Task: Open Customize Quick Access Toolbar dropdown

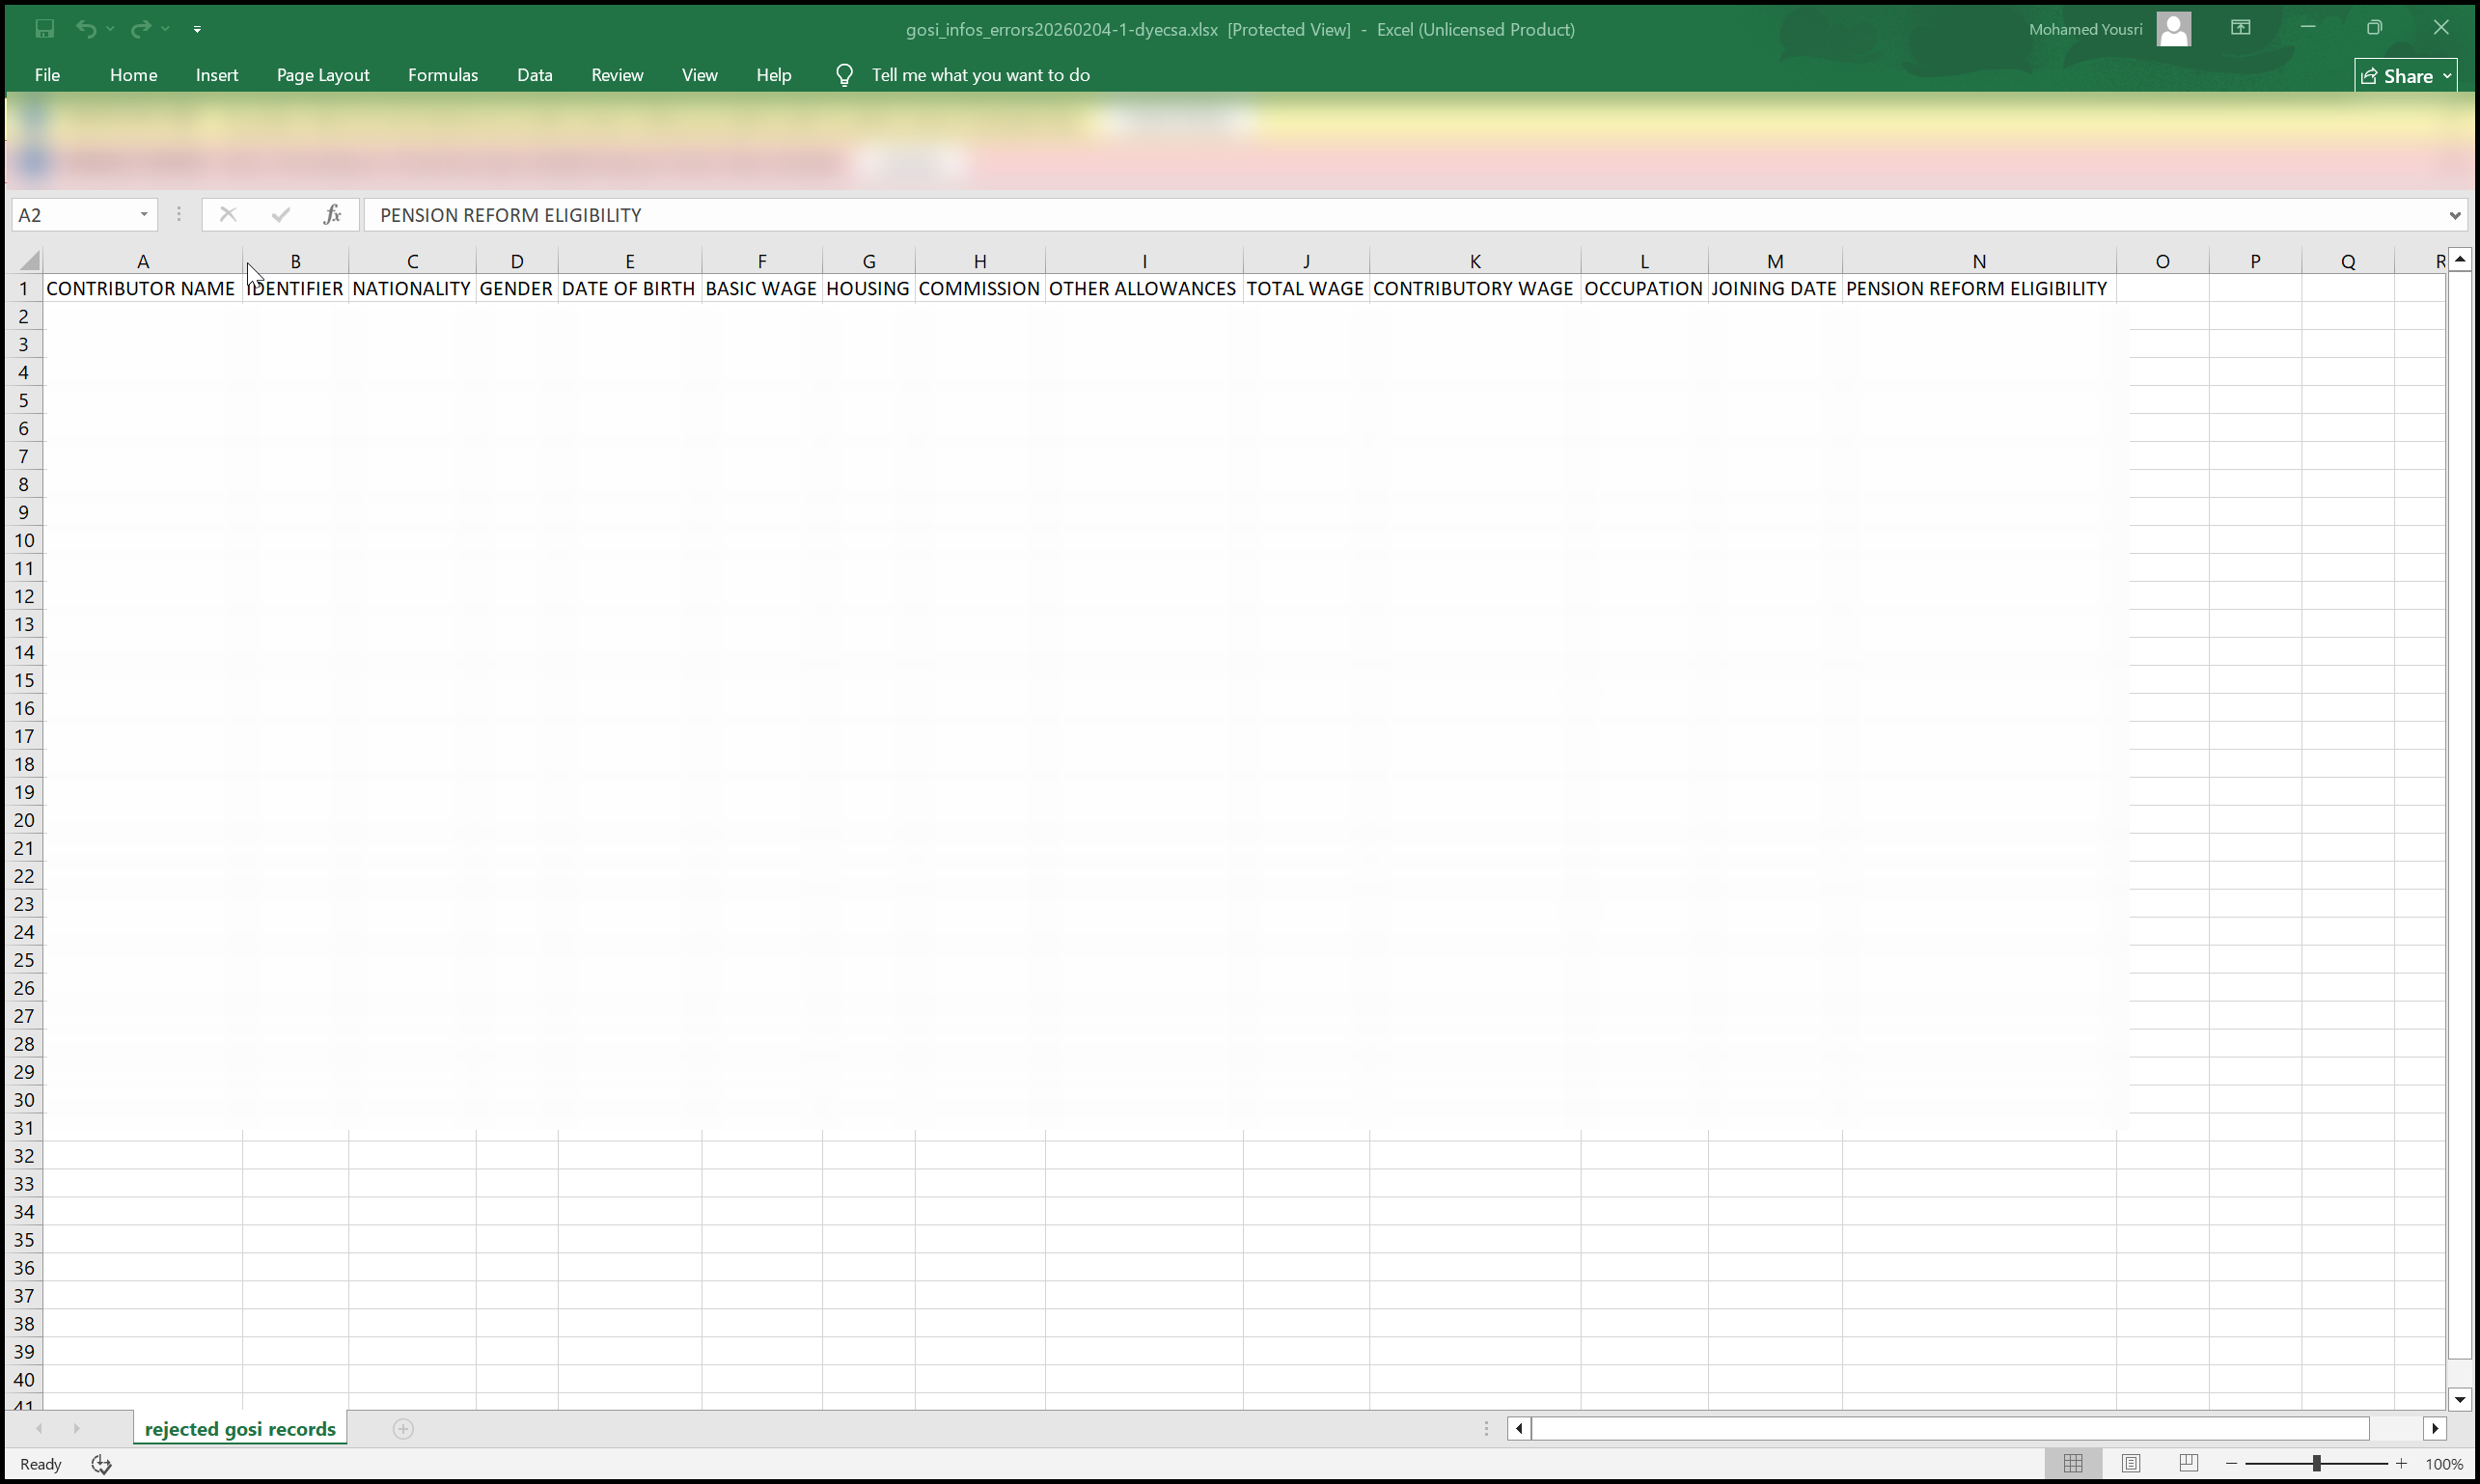Action: 197,29
